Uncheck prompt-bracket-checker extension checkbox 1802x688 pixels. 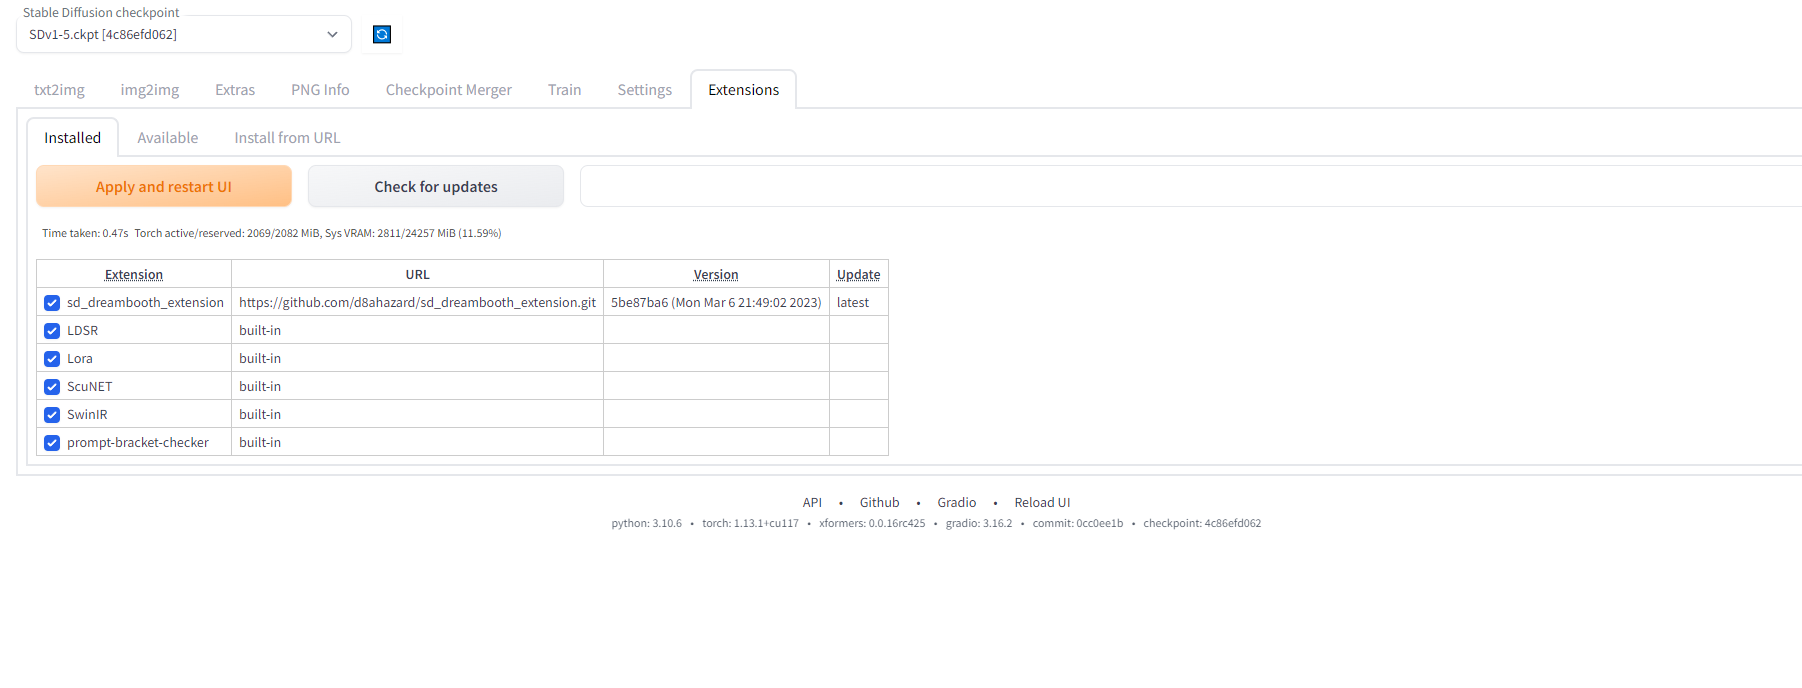[x=52, y=443]
